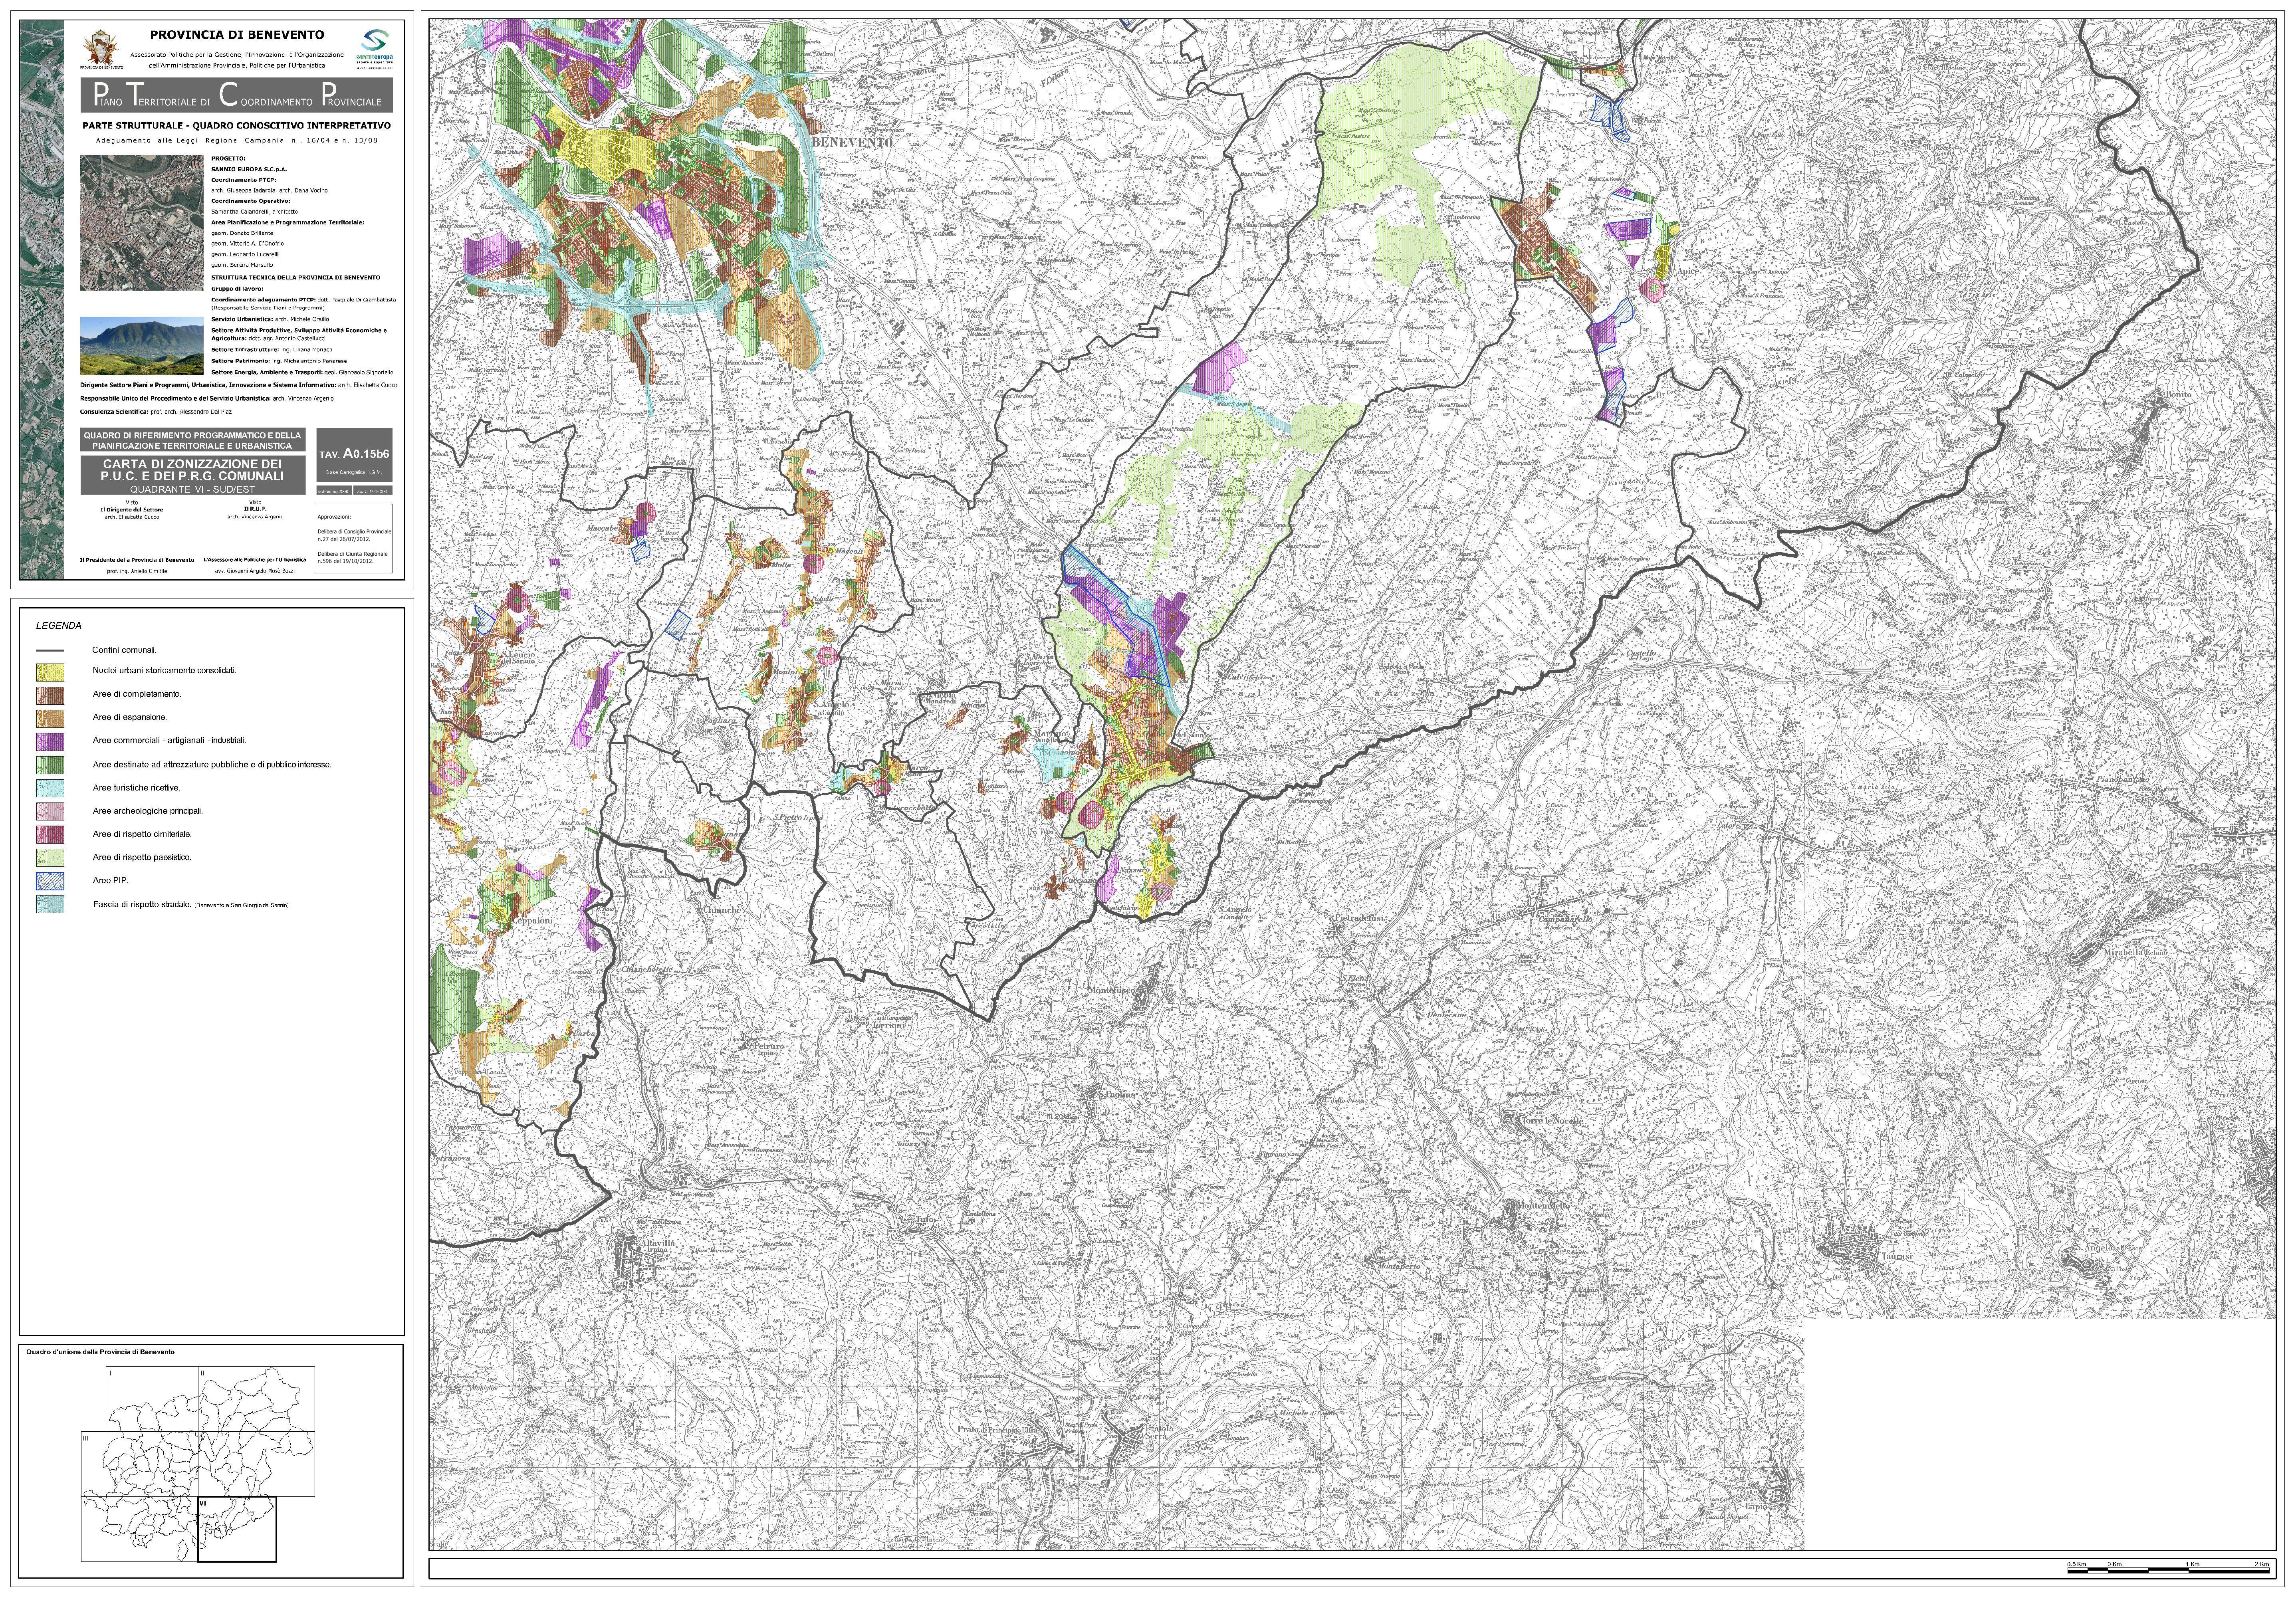Select the Aree di rispetto cimiteriale swatch
This screenshot has height=1597, width=2296.
point(50,834)
